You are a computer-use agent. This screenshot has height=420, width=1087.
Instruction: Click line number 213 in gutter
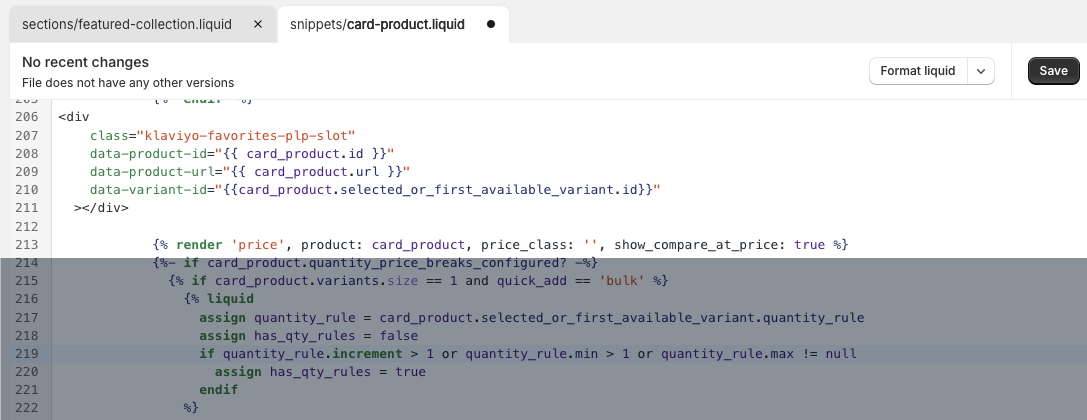coord(28,245)
